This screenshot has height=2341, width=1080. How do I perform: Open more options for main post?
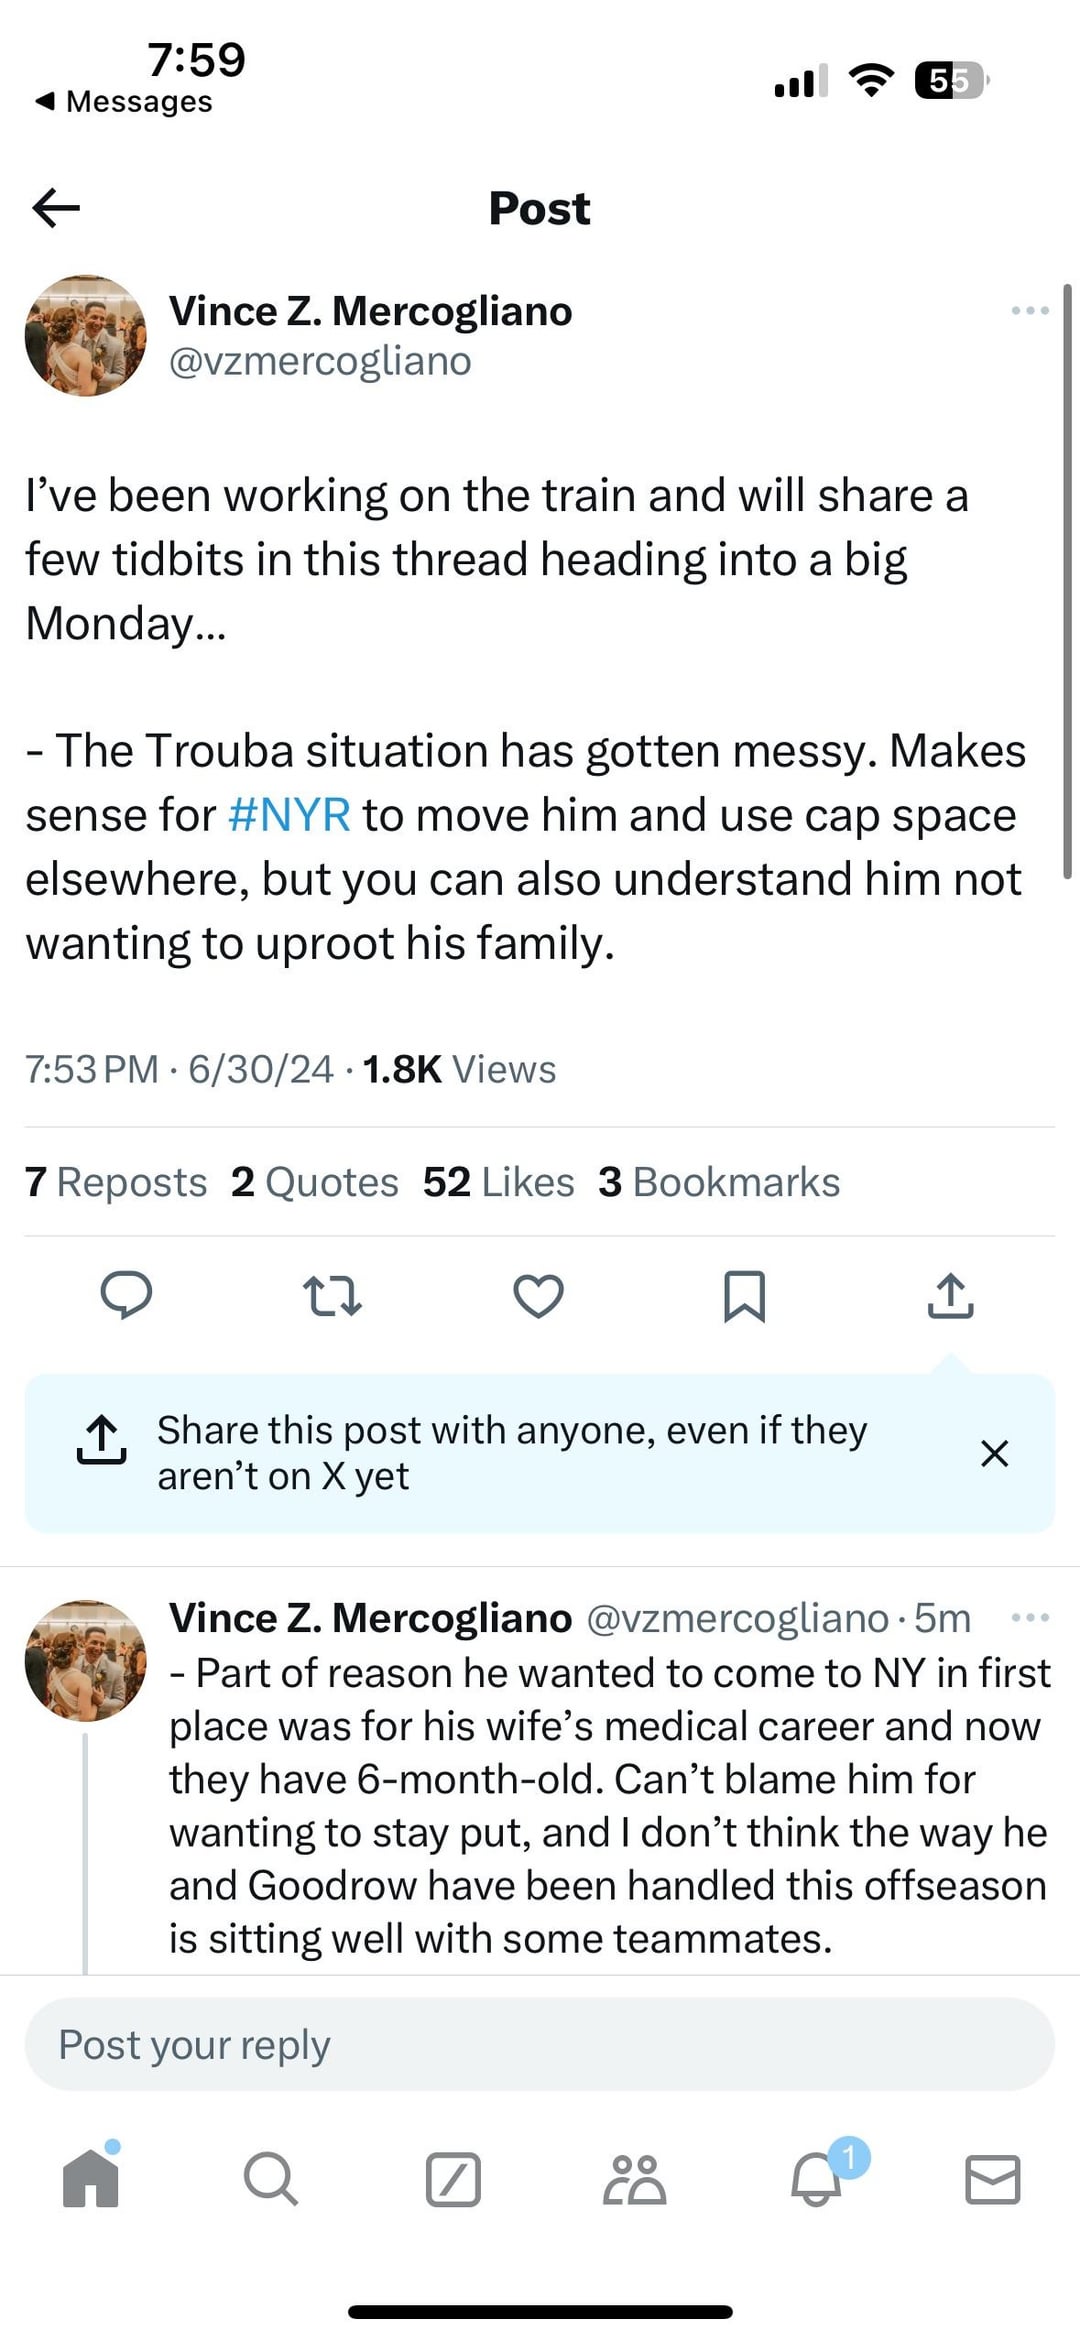tap(1030, 311)
